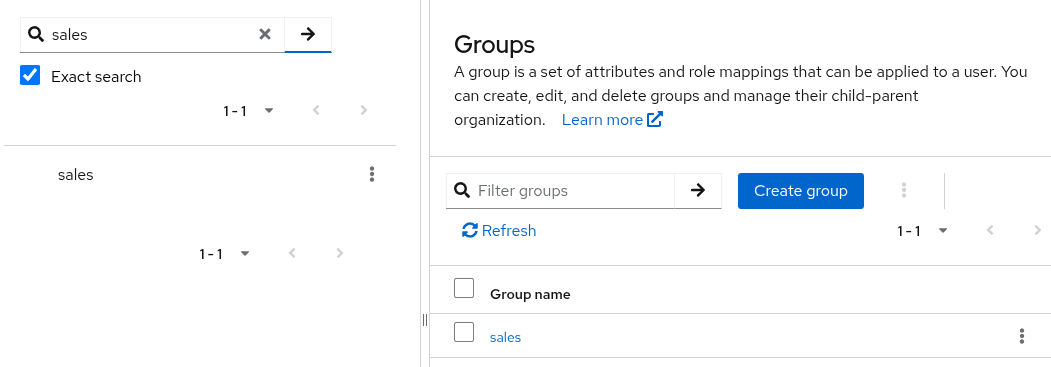Screen dimensions: 1051x367
Task: Go to next page in upper tree pagination
Action: [x=364, y=111]
